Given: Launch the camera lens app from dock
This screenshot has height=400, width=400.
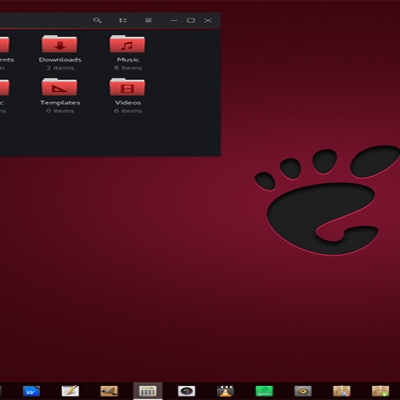Looking at the screenshot, I should point(186,391).
